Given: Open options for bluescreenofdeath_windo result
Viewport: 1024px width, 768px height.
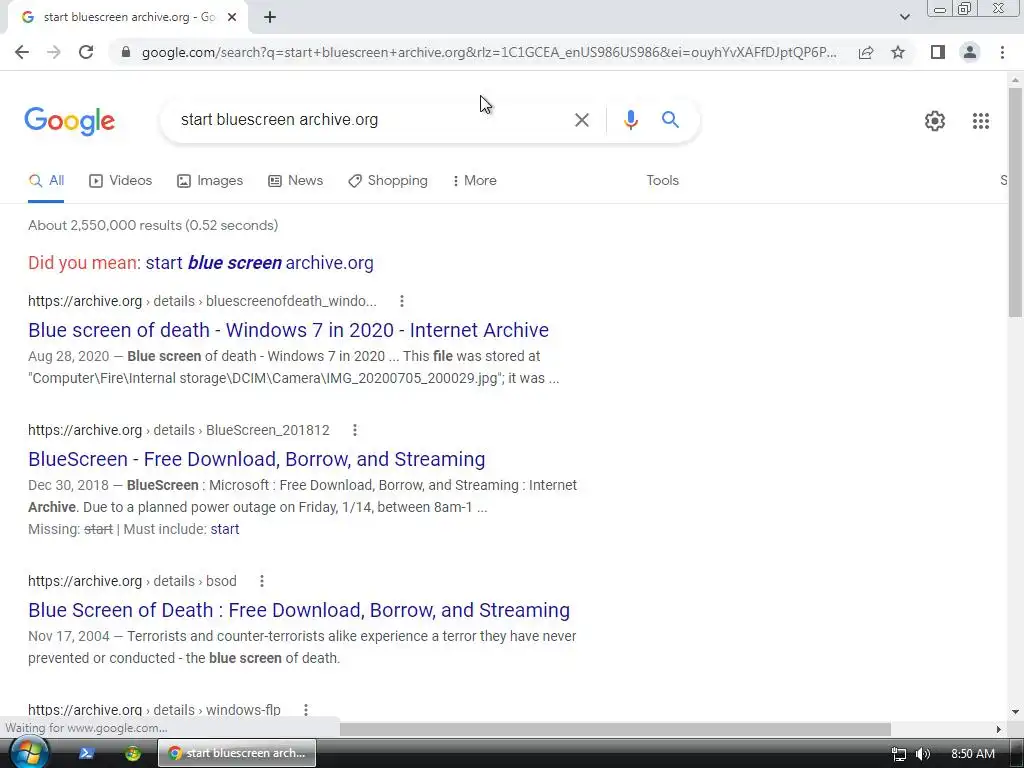Looking at the screenshot, I should (x=402, y=301).
